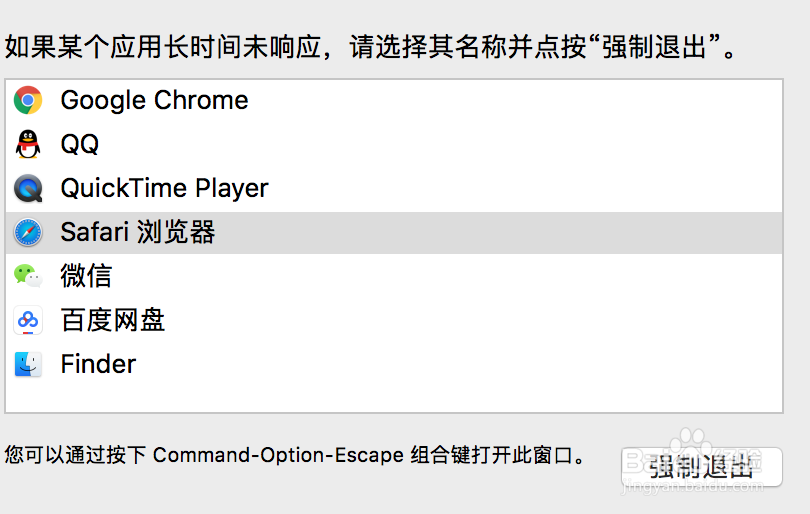Click the green WeChat icon

click(x=28, y=276)
